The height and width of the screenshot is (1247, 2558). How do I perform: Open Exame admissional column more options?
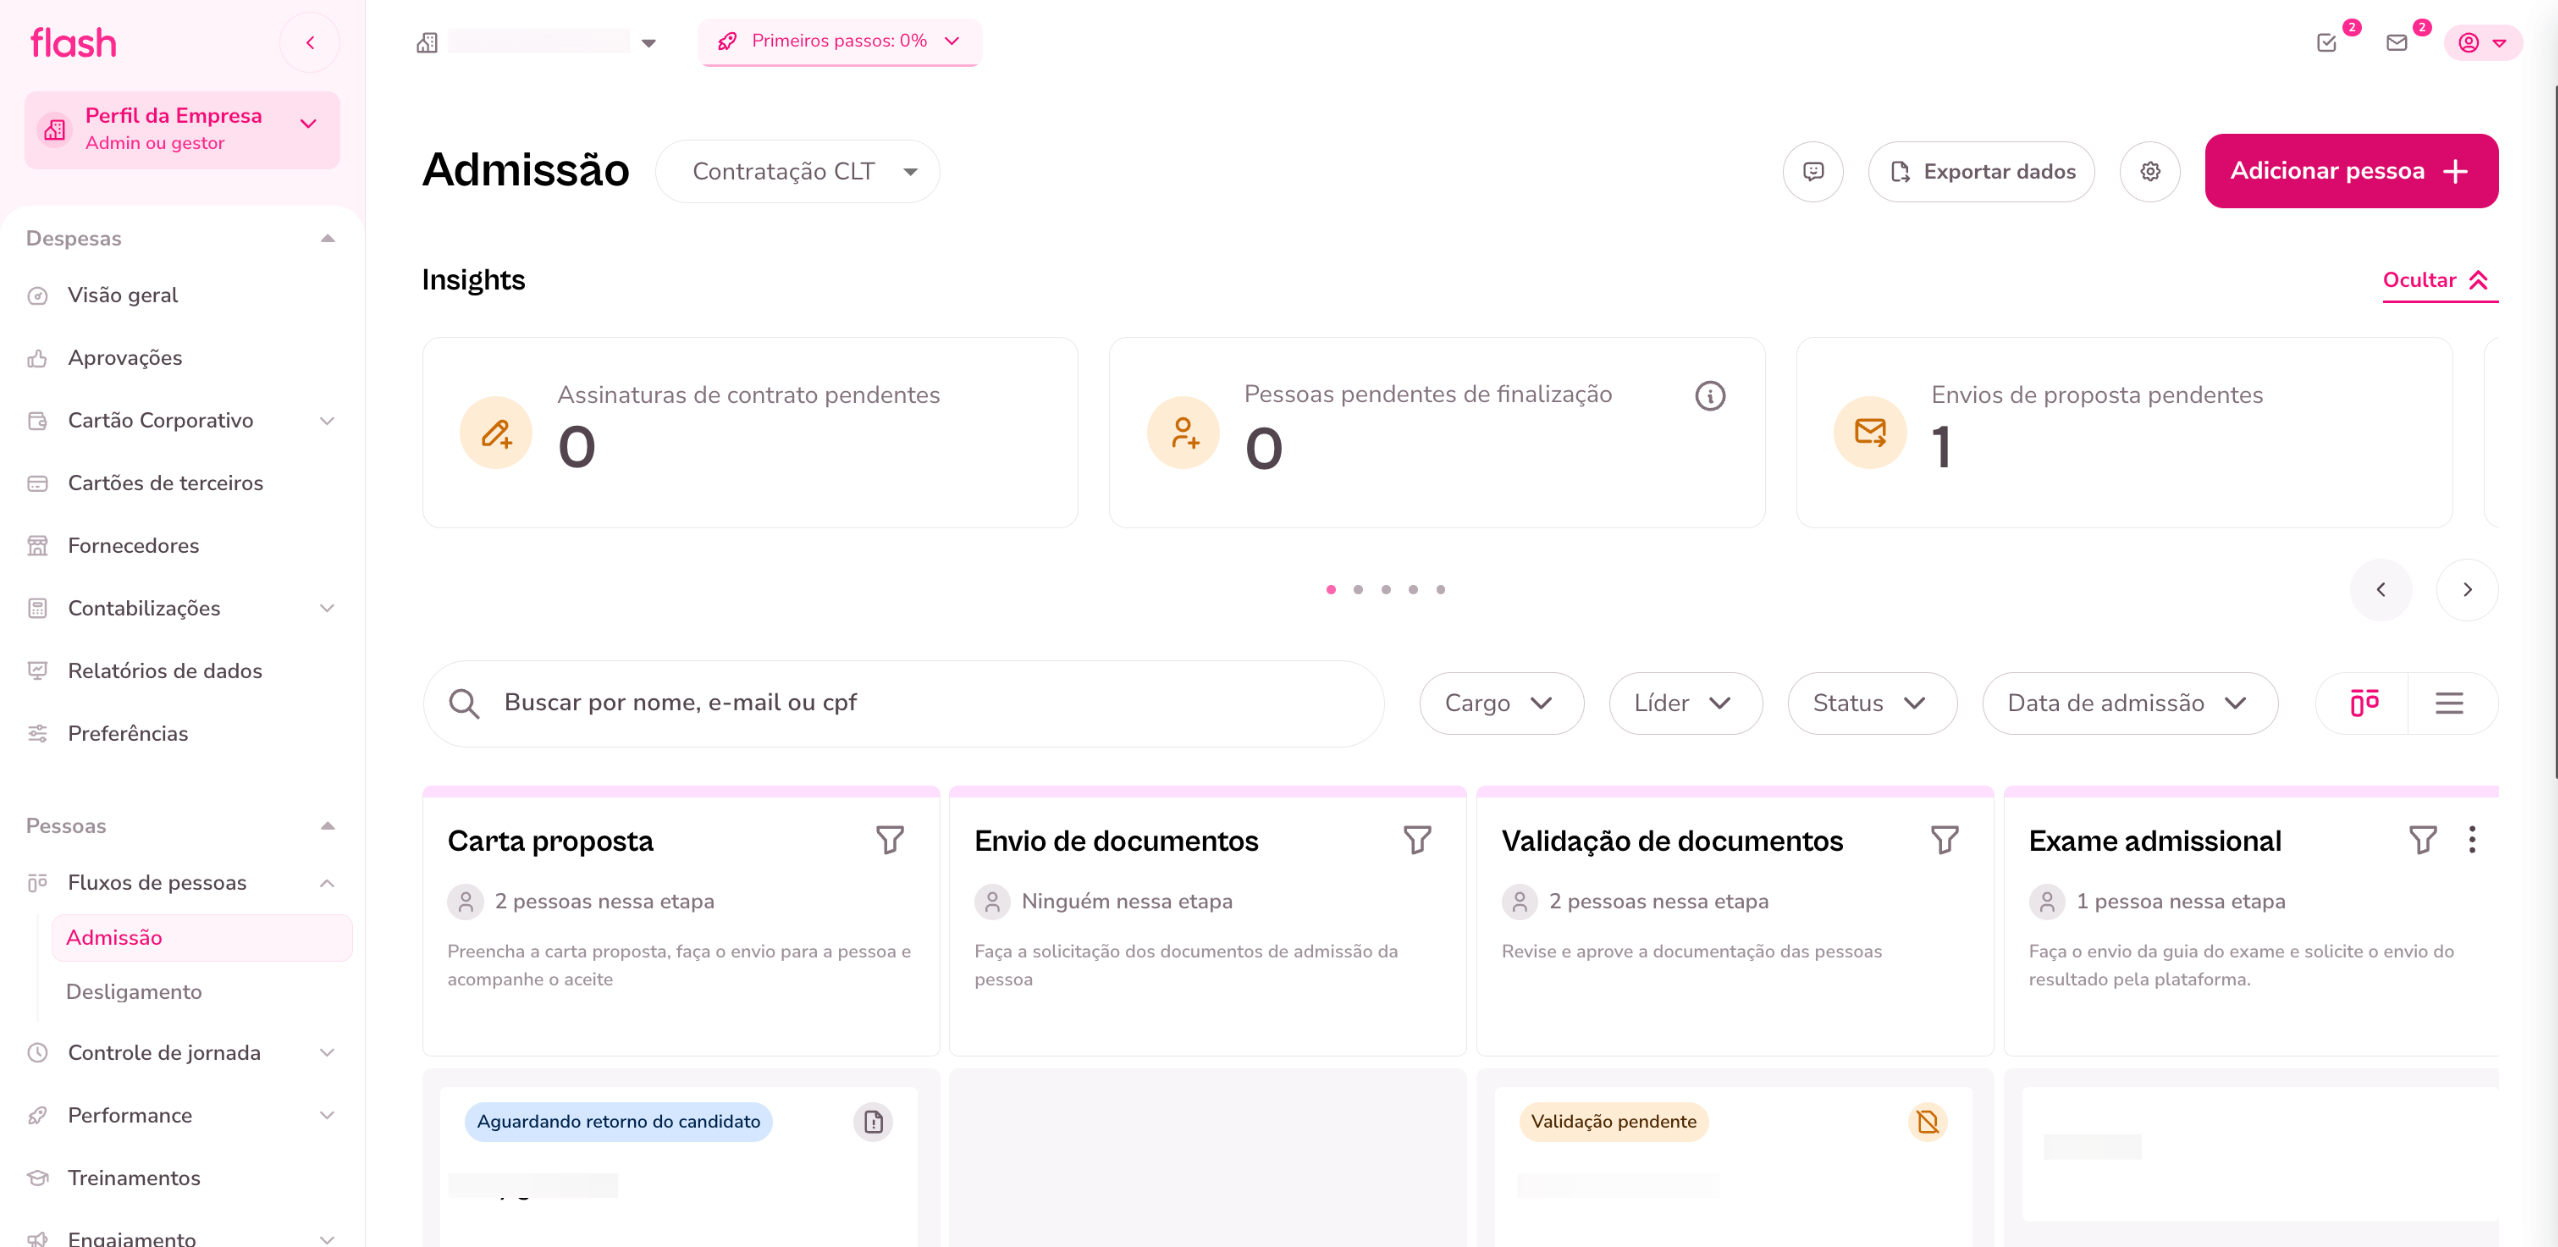2472,840
